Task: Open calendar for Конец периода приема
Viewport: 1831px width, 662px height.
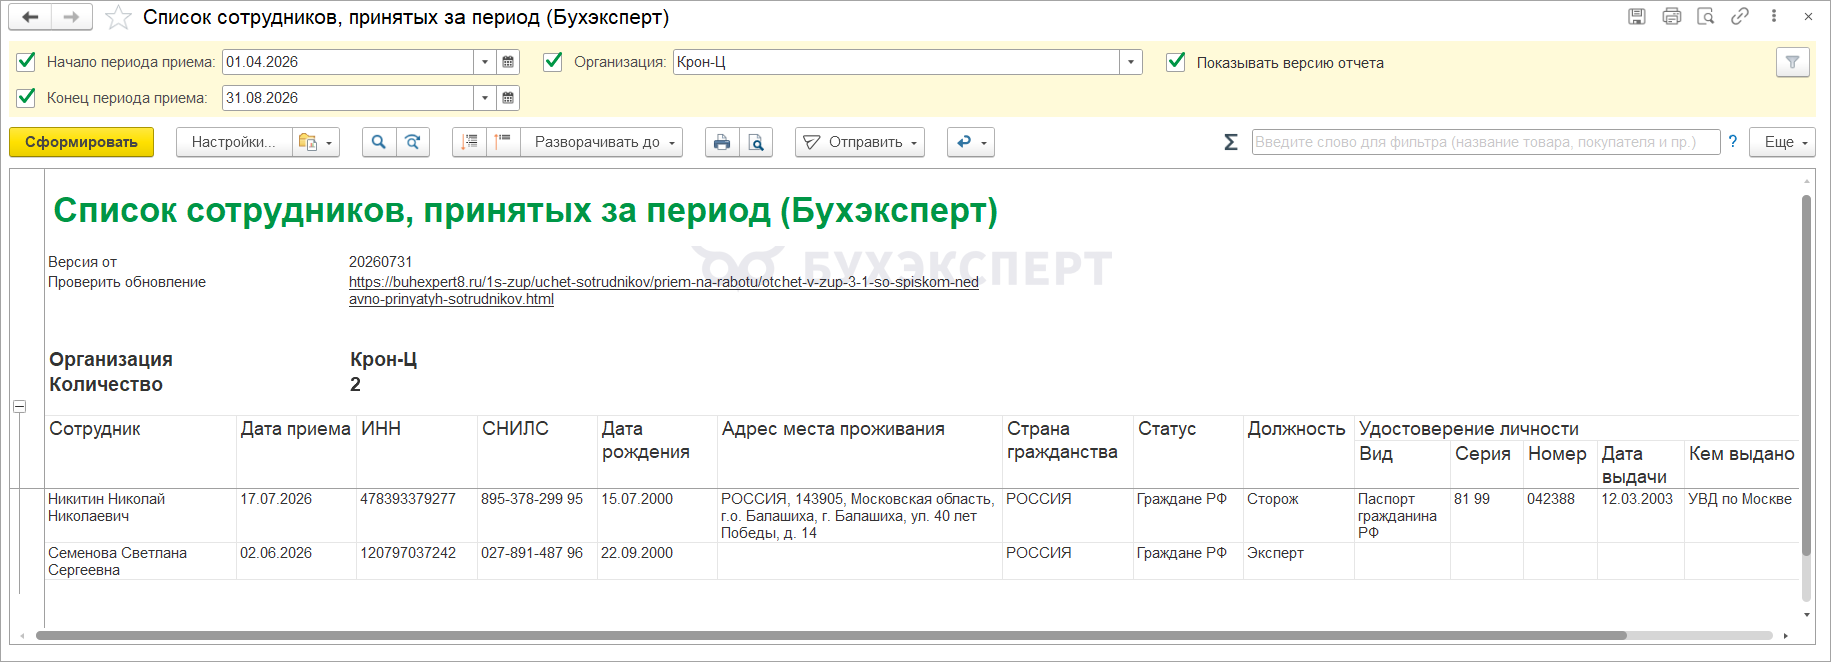Action: click(x=508, y=98)
